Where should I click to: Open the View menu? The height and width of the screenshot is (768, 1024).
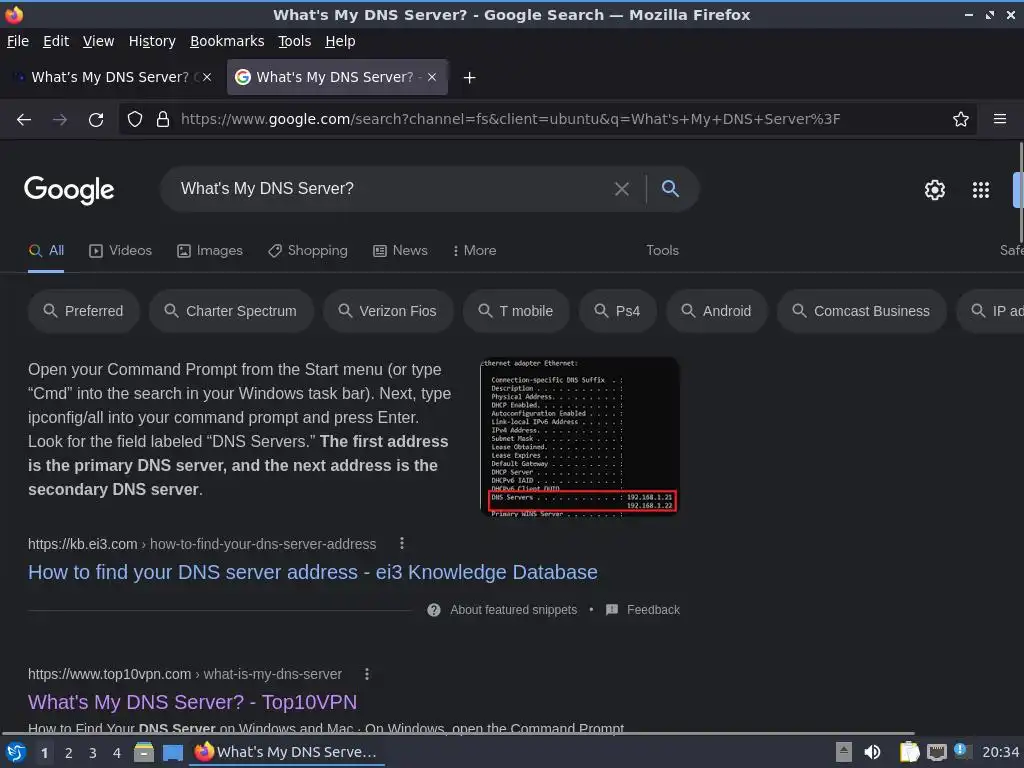[x=99, y=41]
